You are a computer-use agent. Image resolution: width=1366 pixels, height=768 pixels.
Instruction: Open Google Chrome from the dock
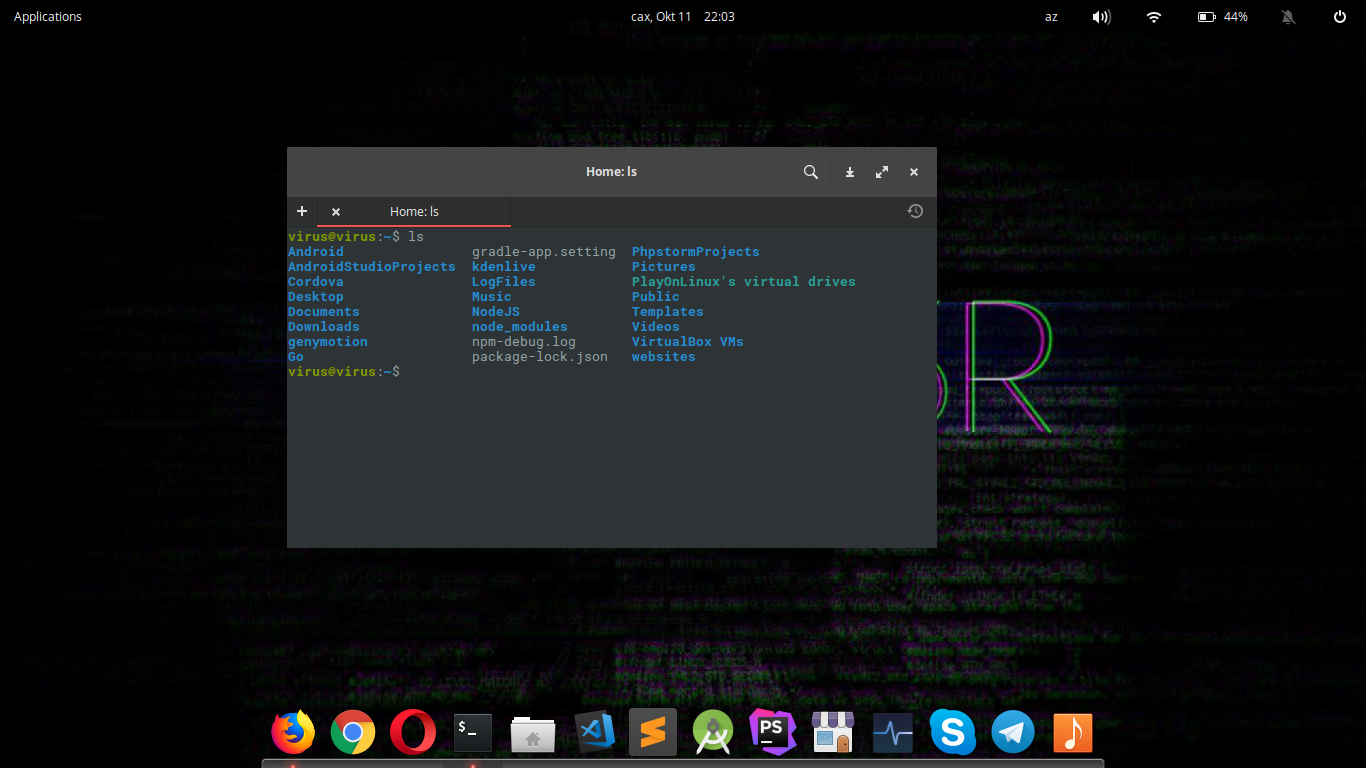tap(353, 733)
